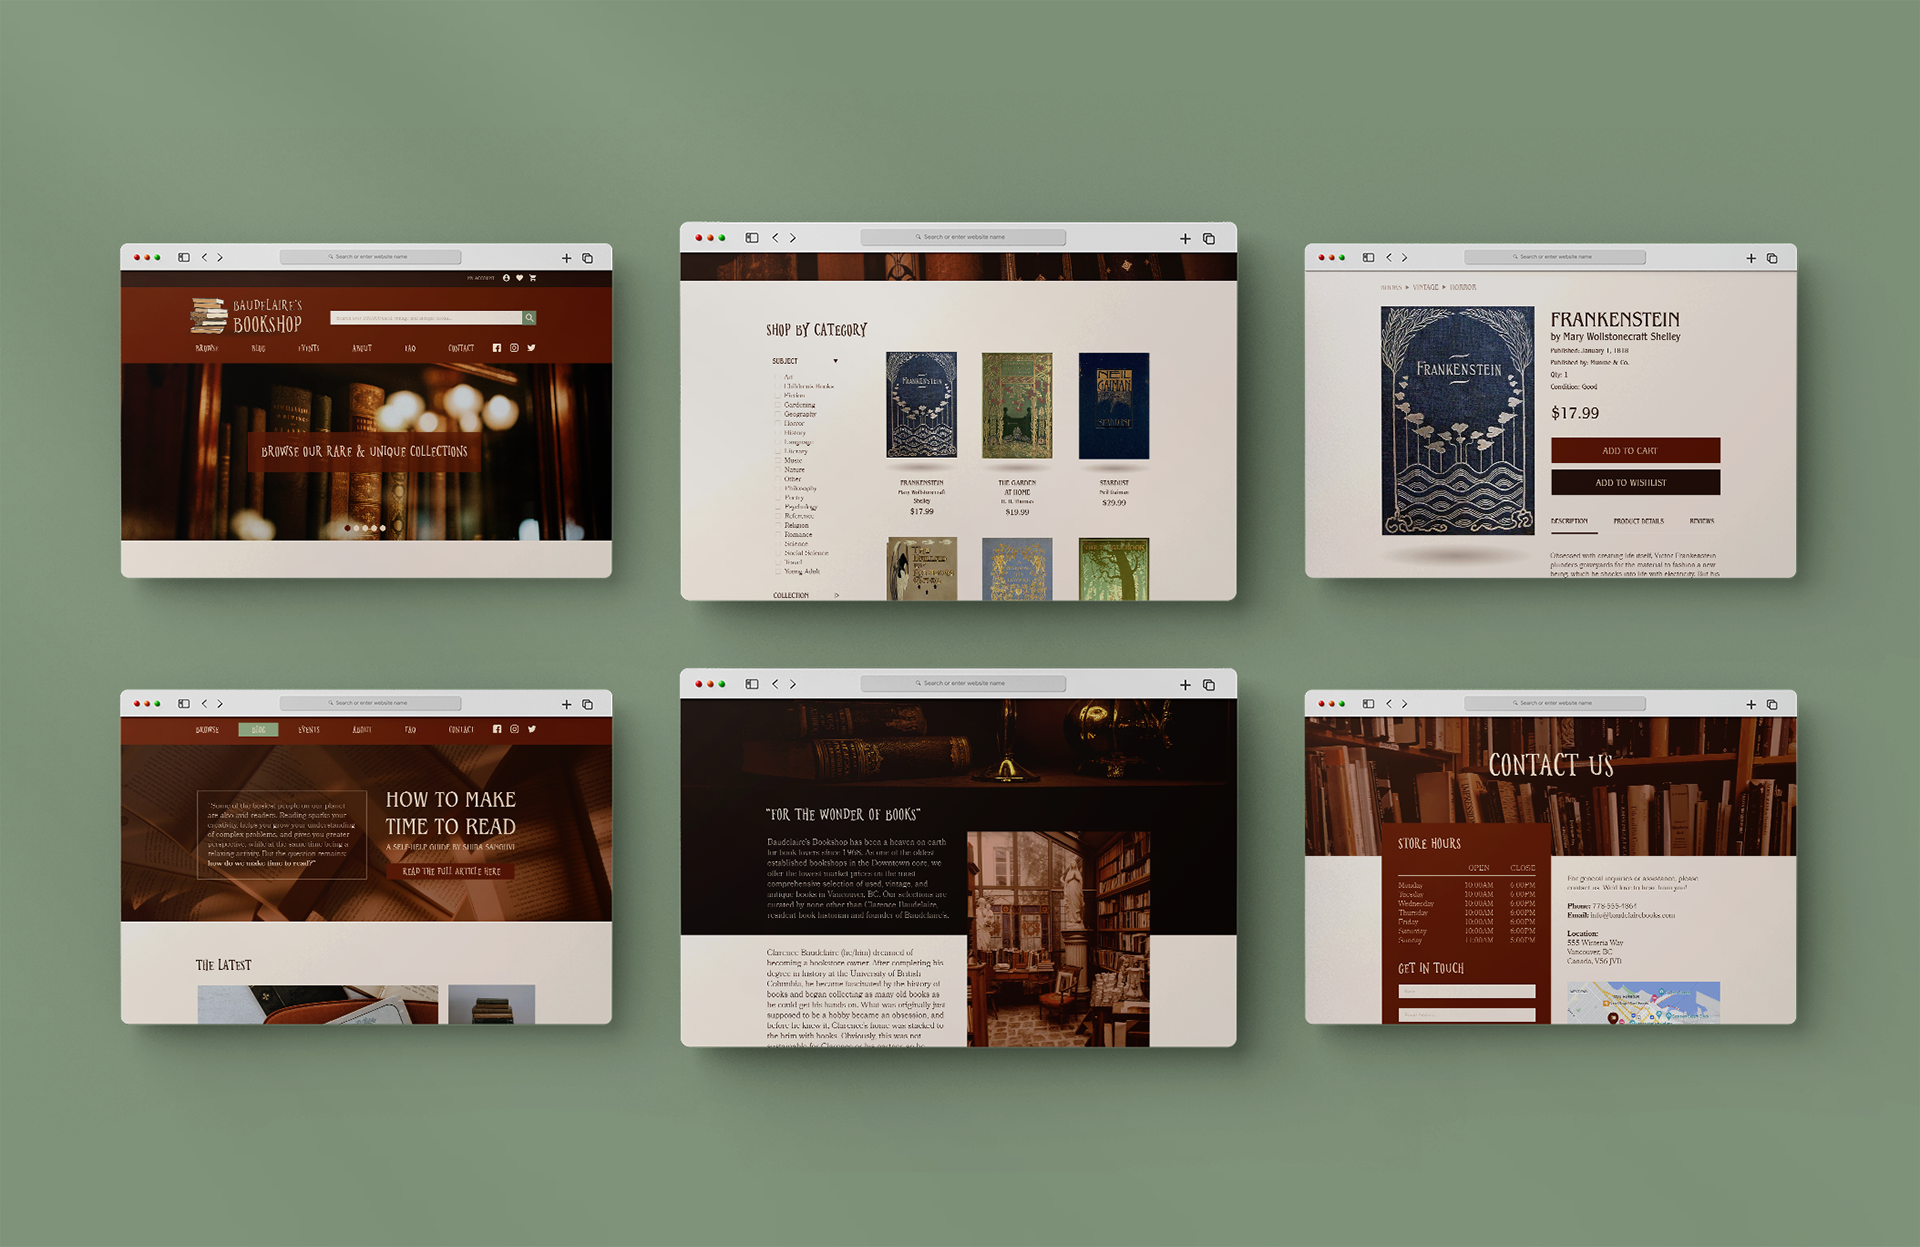This screenshot has height=1247, width=1920.
Task: Toggle sidebar in blog page browser window
Action: click(x=184, y=703)
